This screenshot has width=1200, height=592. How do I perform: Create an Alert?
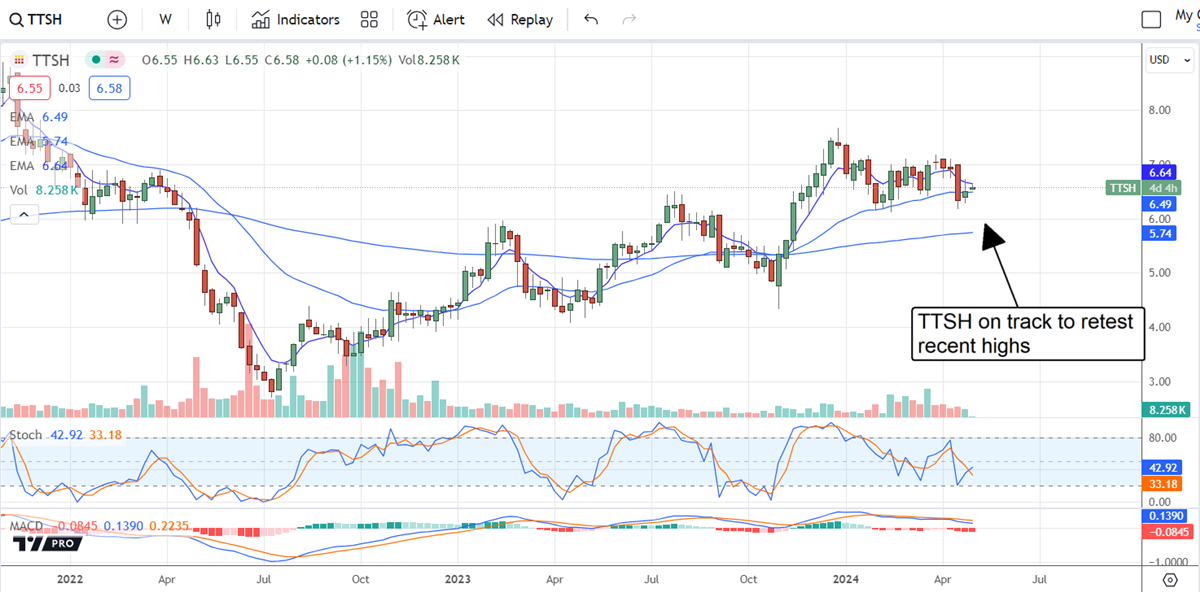(436, 19)
